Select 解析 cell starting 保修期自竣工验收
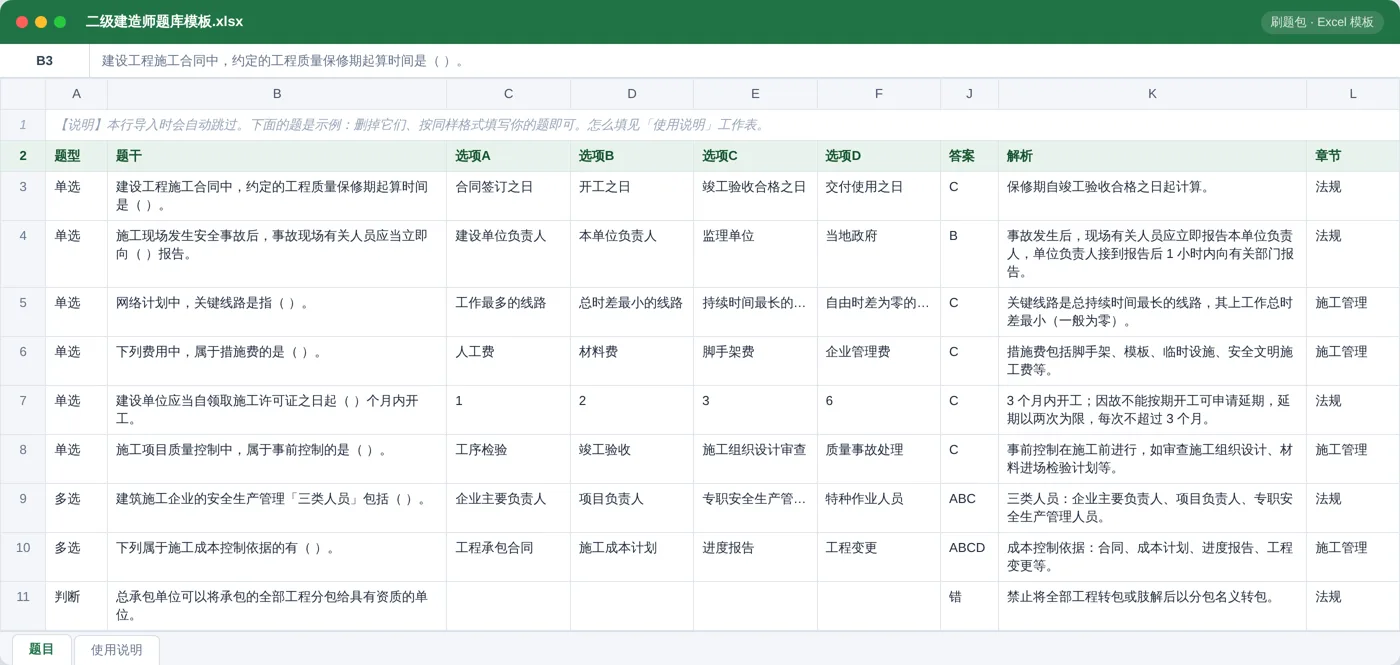 [x=1152, y=196]
